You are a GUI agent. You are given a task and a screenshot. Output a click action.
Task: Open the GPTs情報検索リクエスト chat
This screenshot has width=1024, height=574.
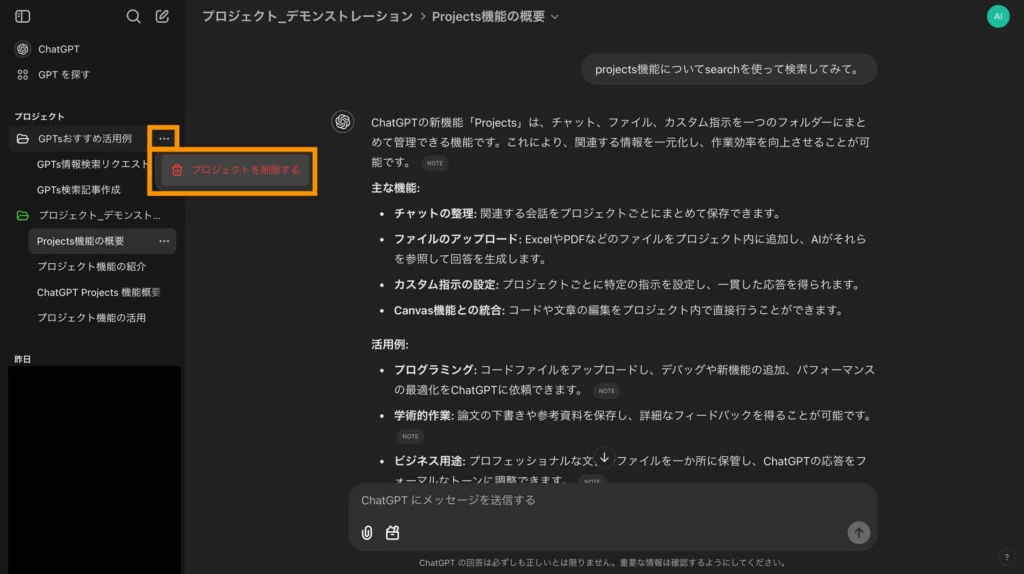pos(93,164)
